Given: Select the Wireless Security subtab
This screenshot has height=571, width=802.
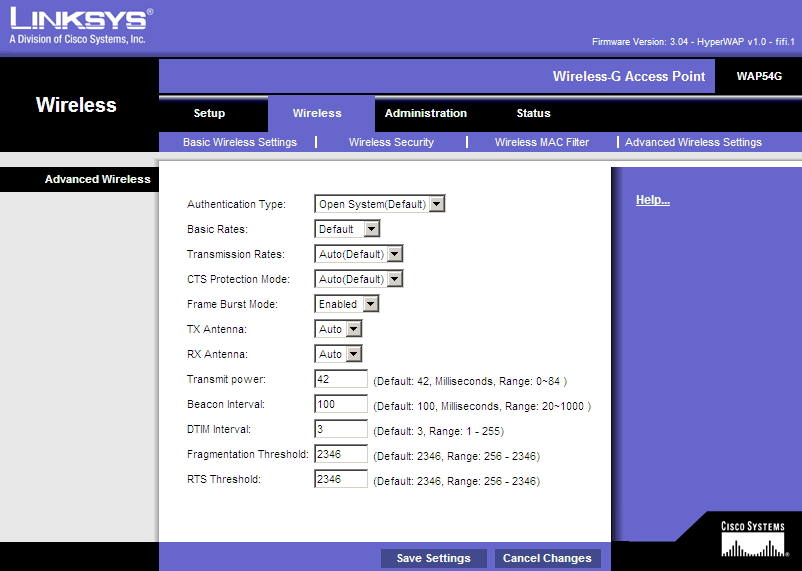Looking at the screenshot, I should coord(391,142).
